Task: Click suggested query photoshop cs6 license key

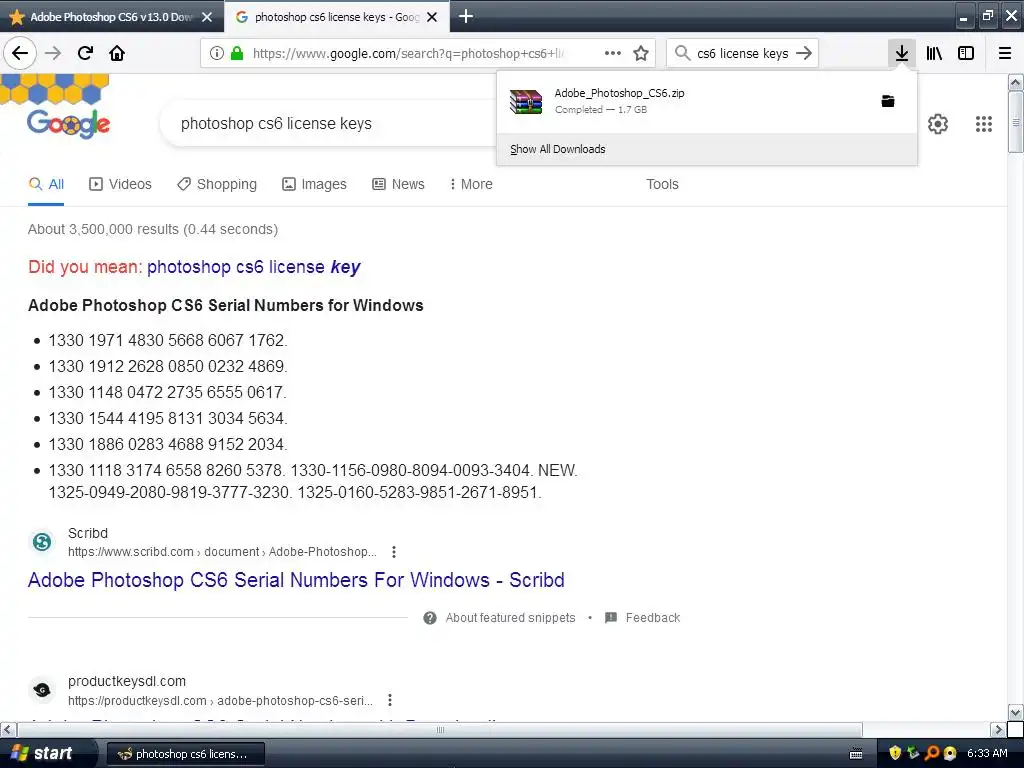Action: [x=253, y=266]
